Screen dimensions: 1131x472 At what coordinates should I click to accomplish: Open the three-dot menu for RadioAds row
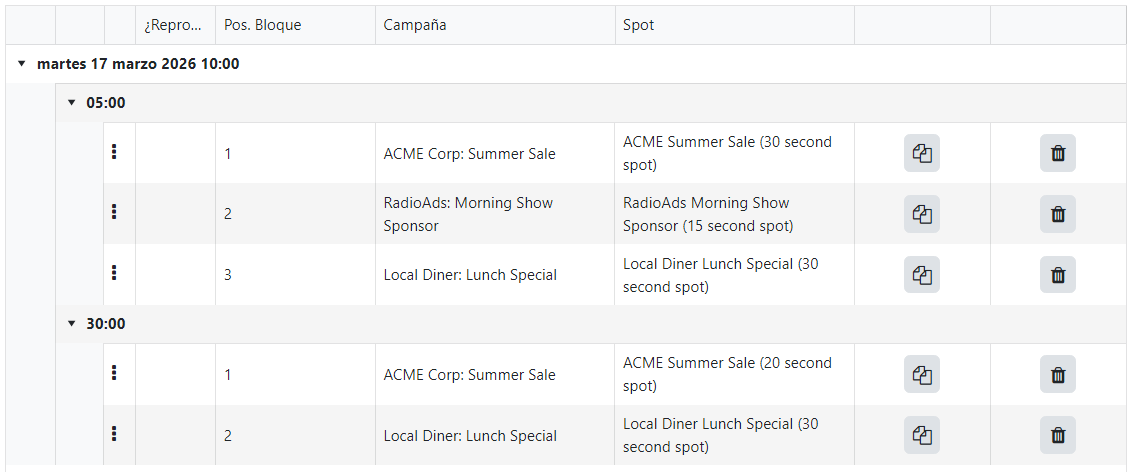pyautogui.click(x=114, y=212)
